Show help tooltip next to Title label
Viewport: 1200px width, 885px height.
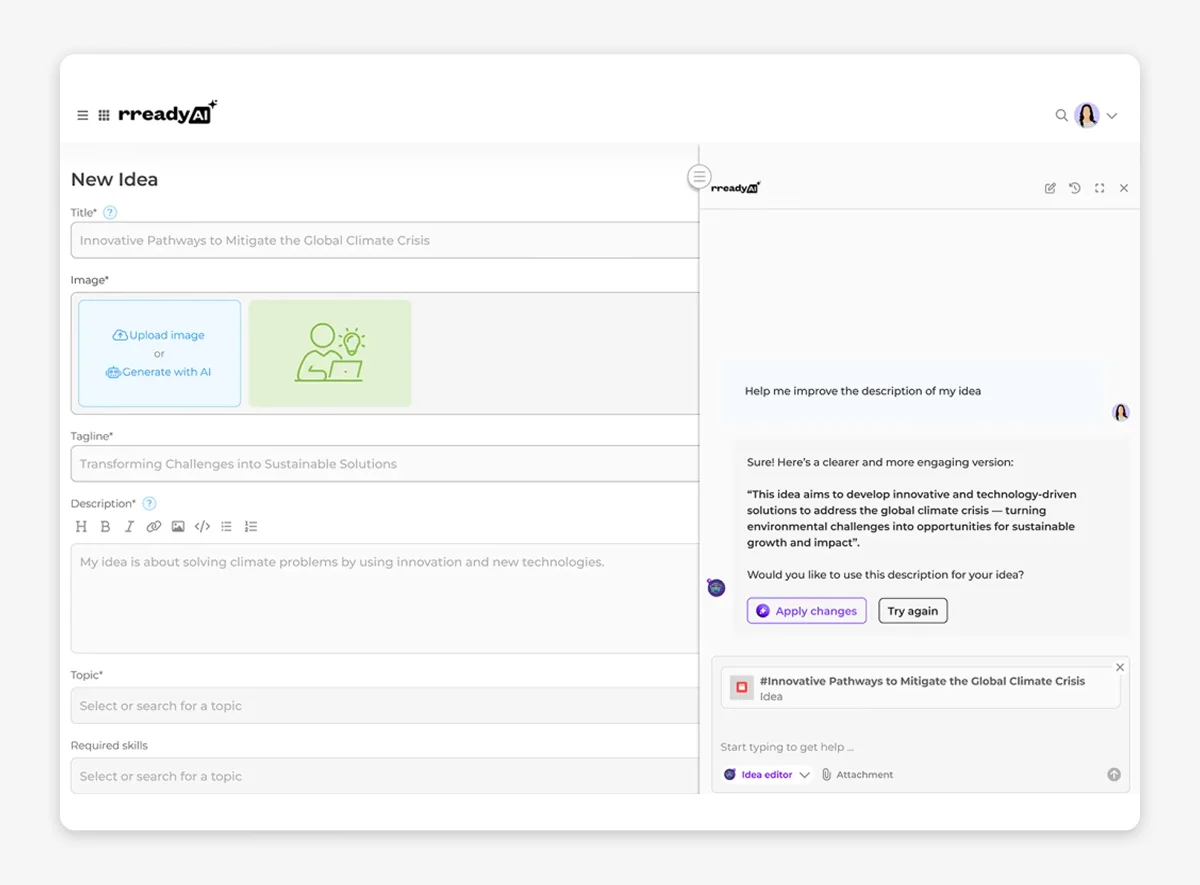[x=110, y=212]
